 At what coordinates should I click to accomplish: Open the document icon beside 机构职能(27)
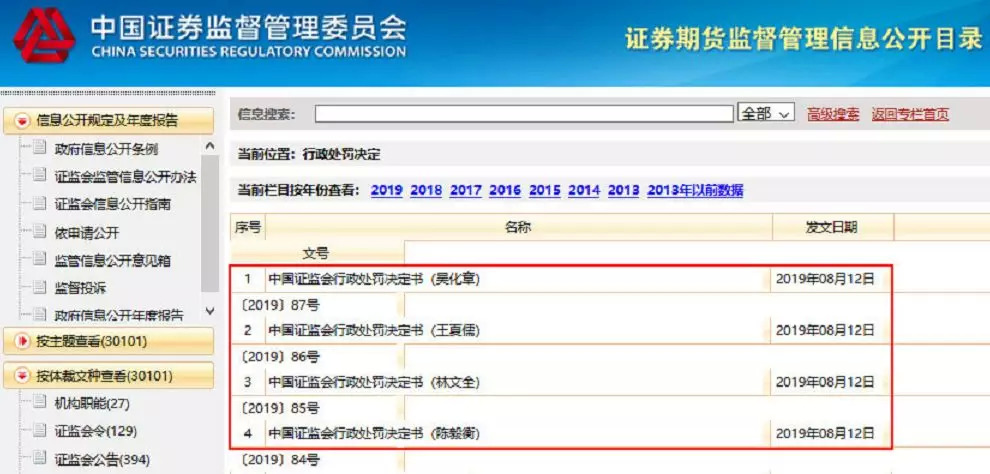(x=40, y=402)
